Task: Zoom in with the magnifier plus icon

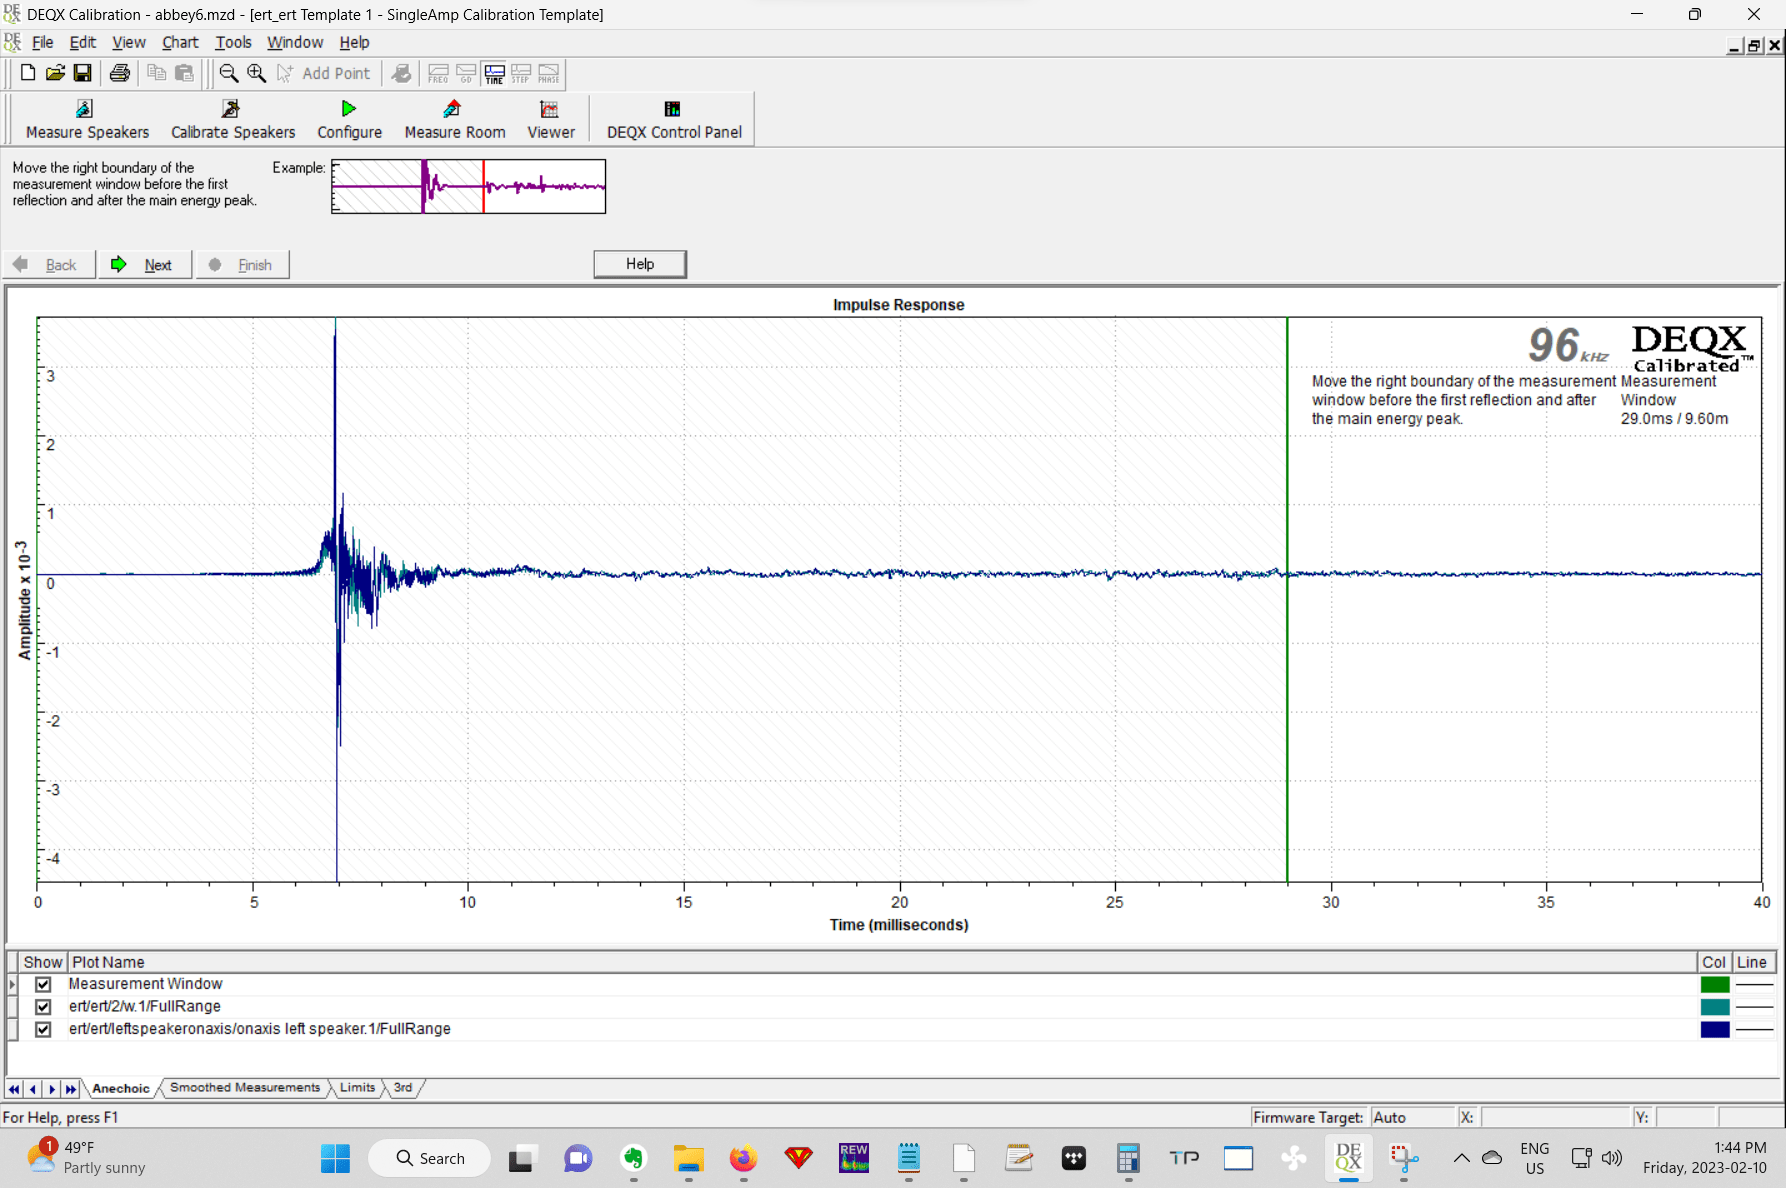Action: (x=257, y=73)
